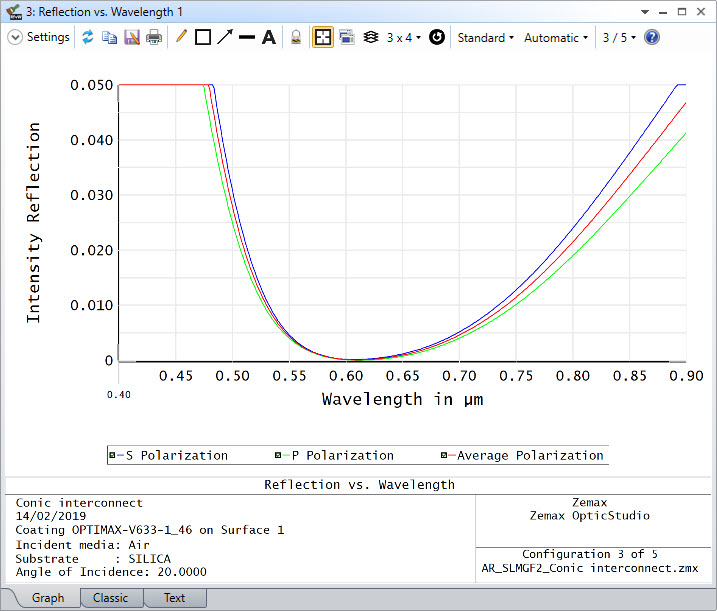Toggle the active overlay crosshair icon
Image resolution: width=717 pixels, height=611 pixels.
tap(323, 37)
